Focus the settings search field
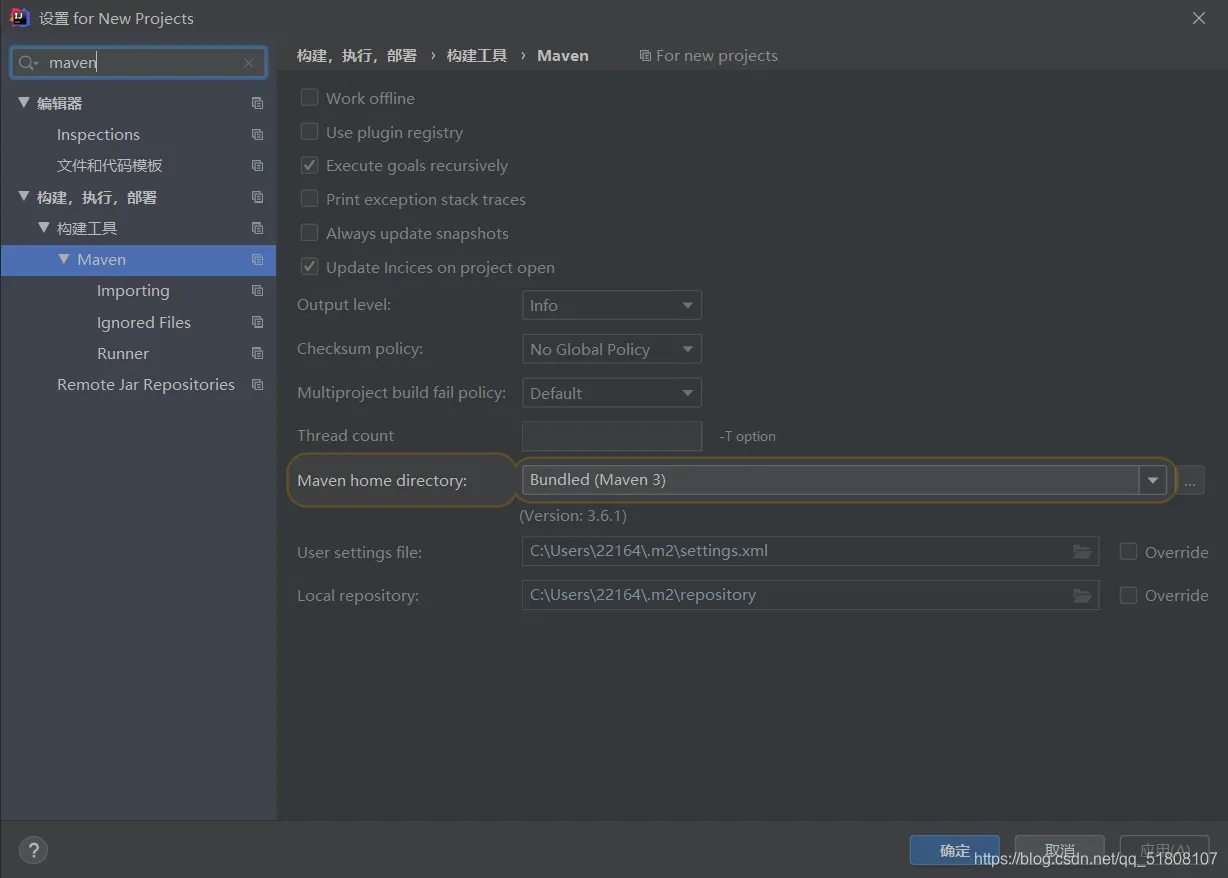 [x=138, y=63]
